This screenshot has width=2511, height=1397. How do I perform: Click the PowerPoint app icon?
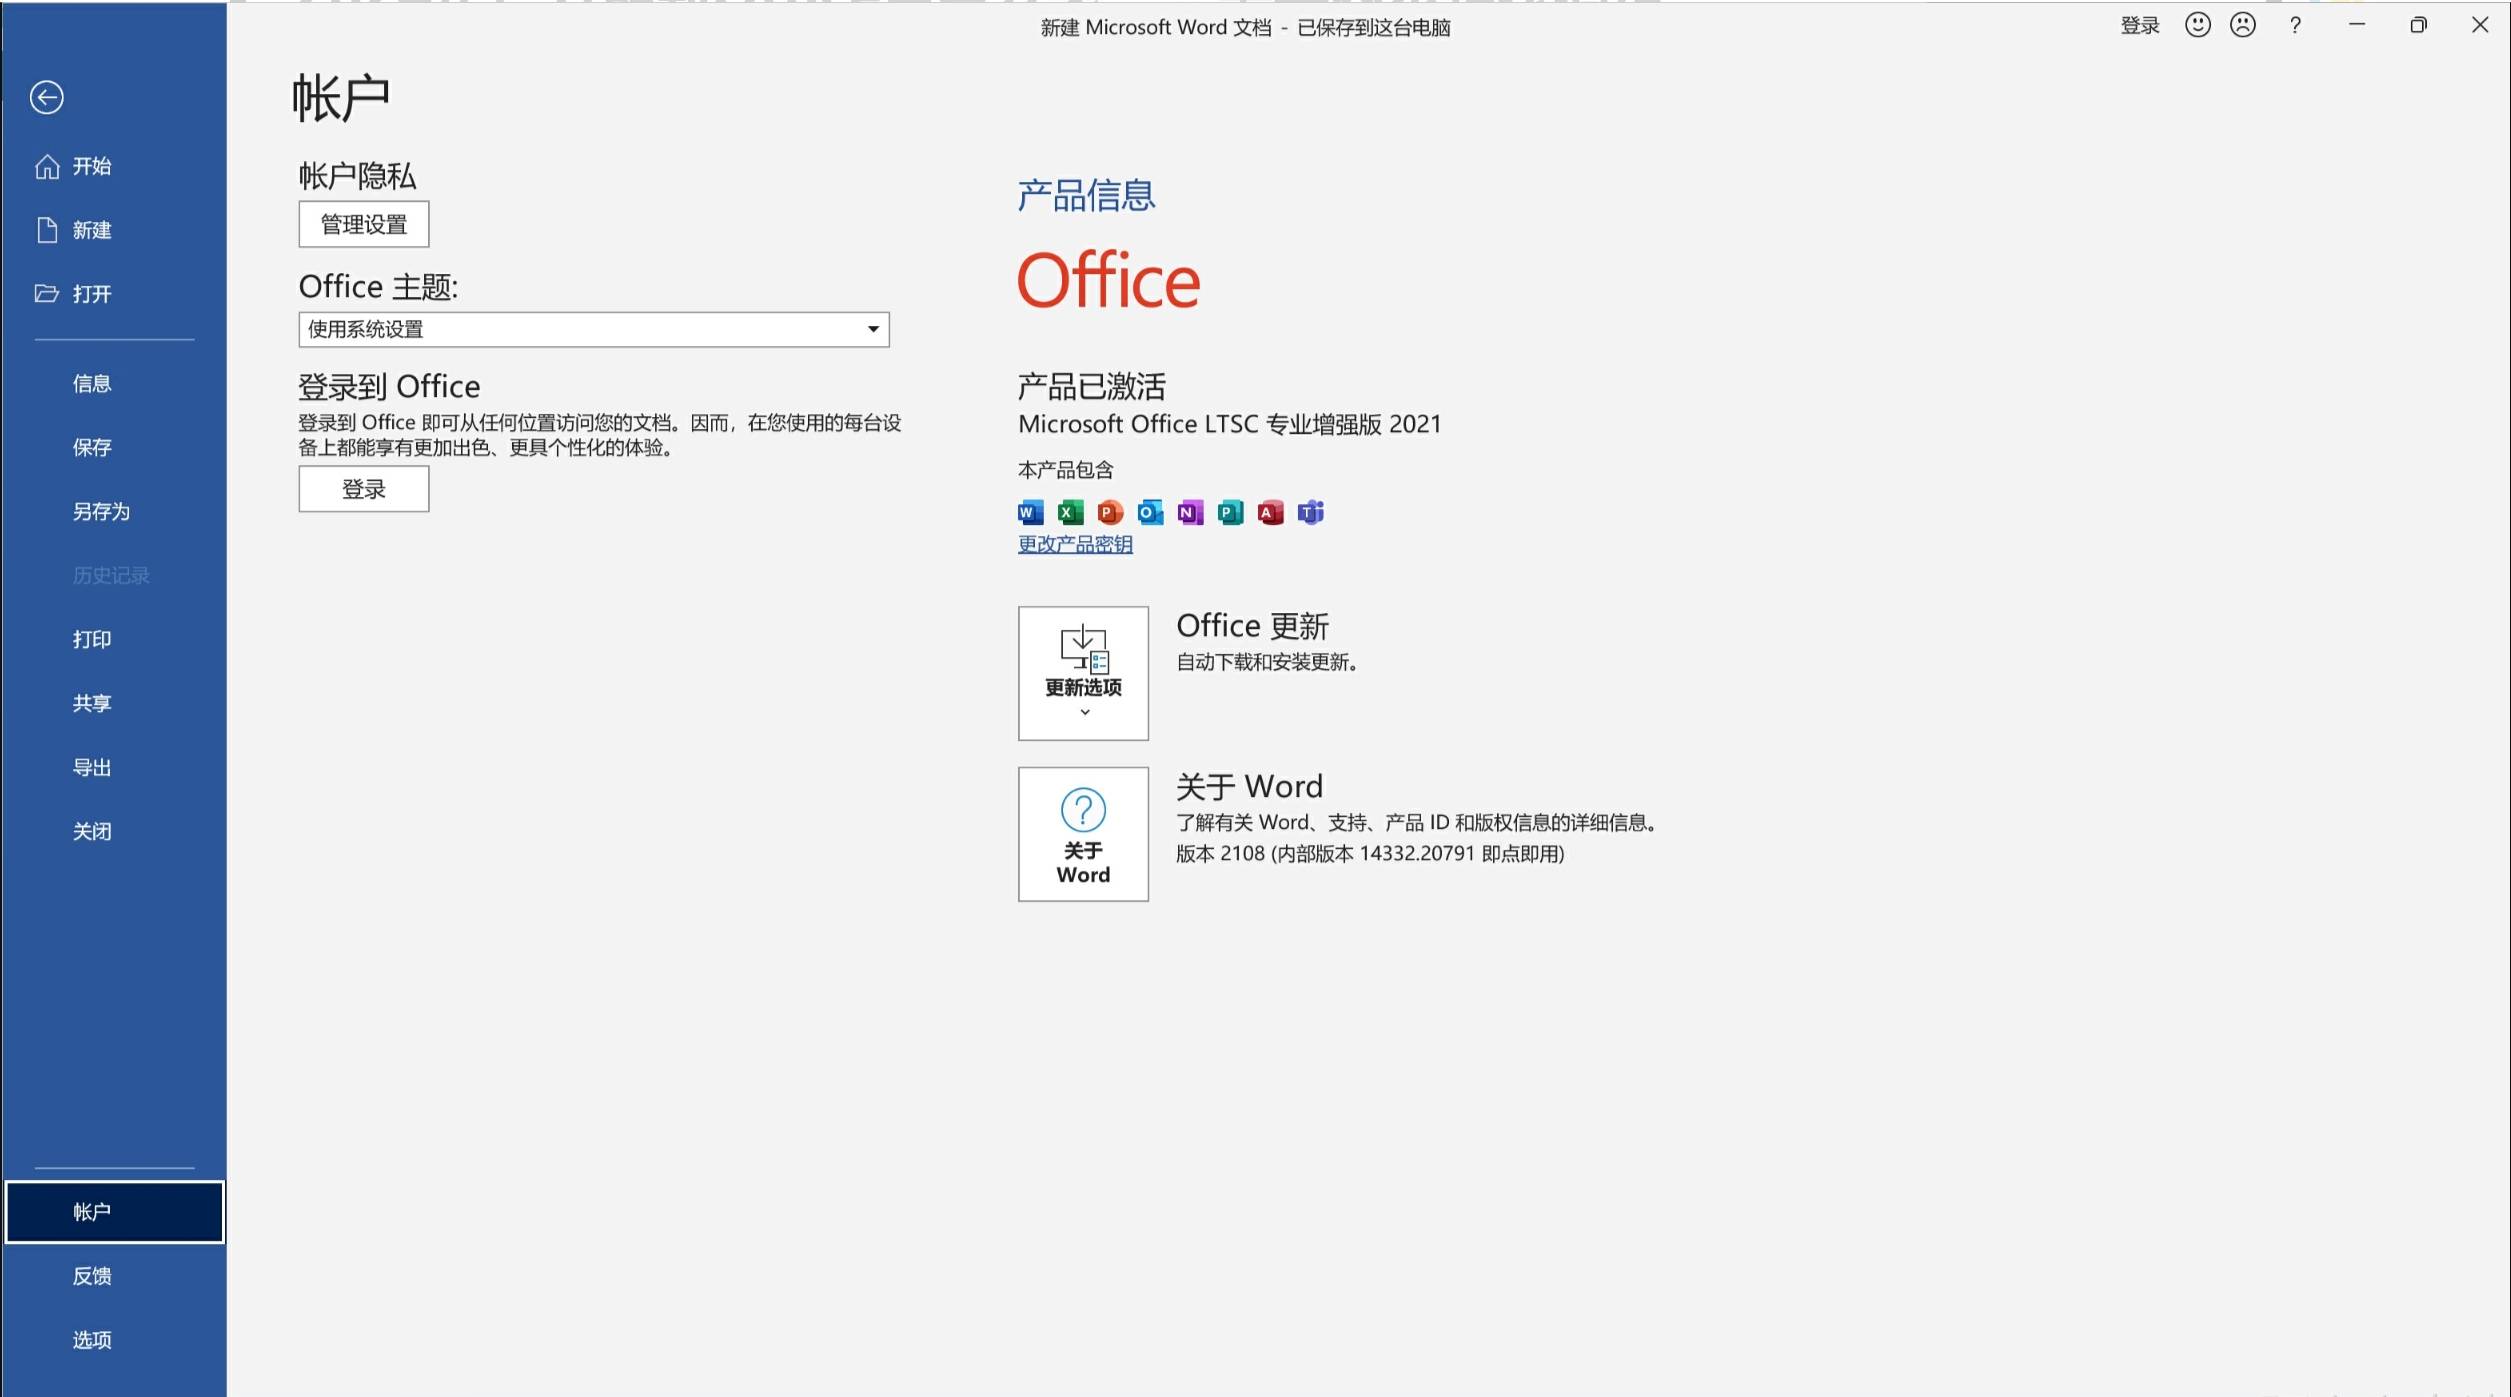[x=1110, y=513]
